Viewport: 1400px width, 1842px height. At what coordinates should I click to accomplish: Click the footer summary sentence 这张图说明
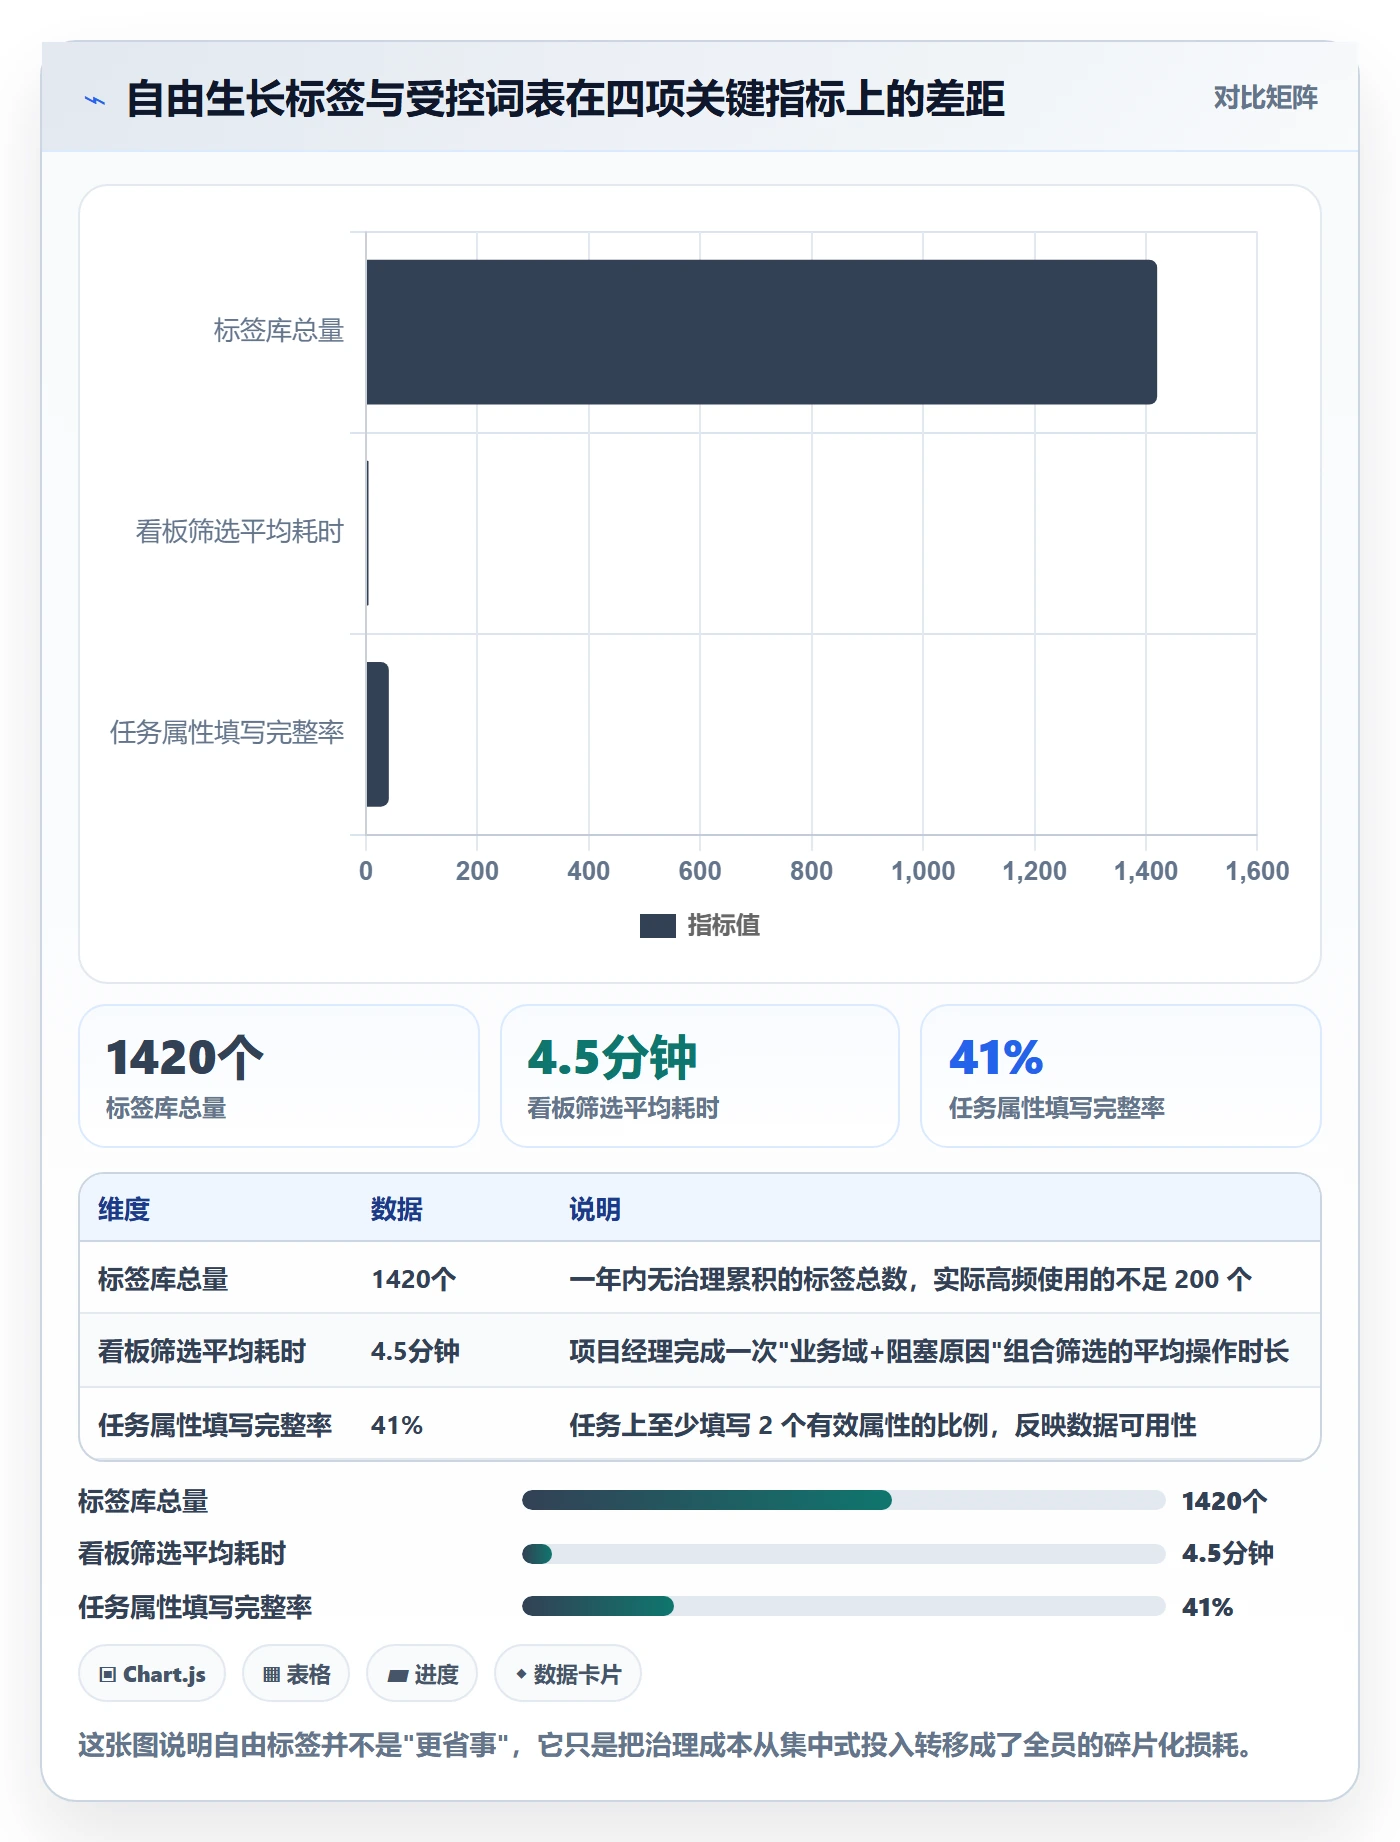click(665, 1746)
